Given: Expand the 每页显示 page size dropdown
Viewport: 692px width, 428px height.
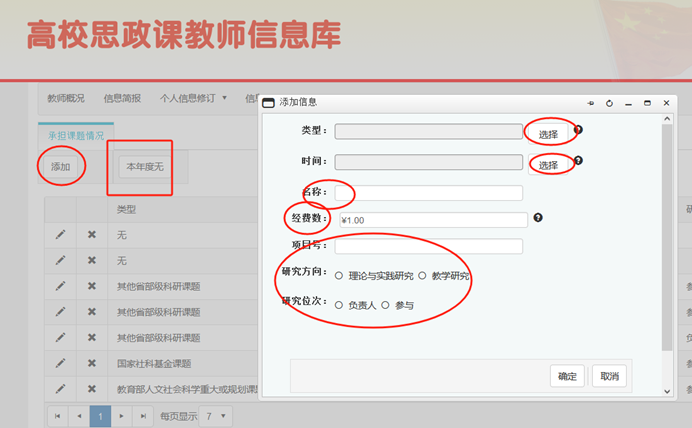Looking at the screenshot, I should click(216, 415).
